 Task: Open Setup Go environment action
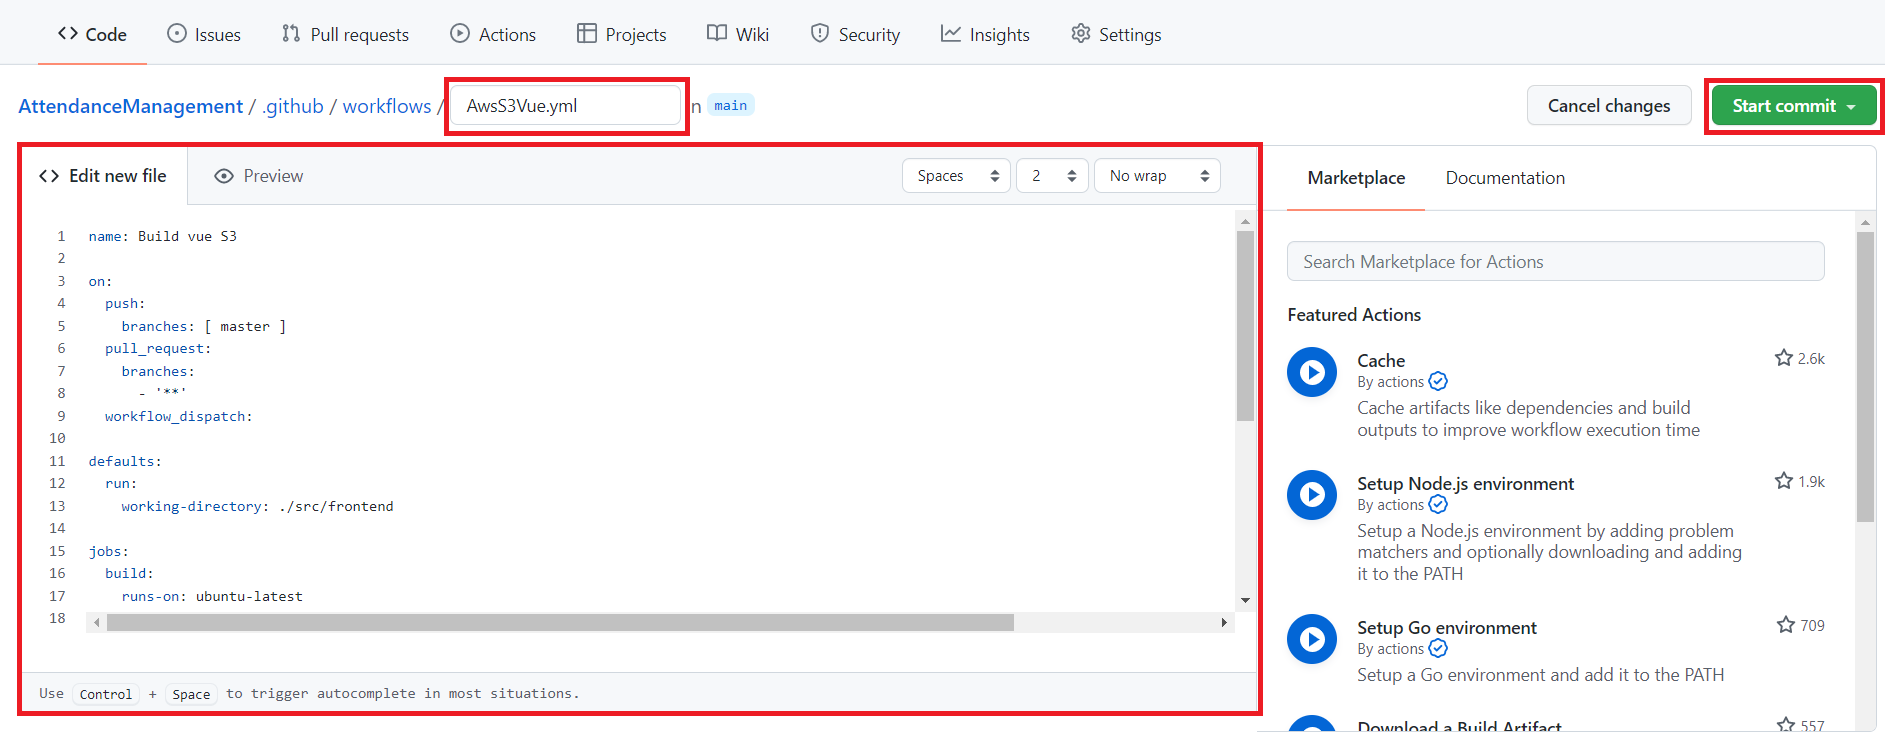click(1447, 628)
